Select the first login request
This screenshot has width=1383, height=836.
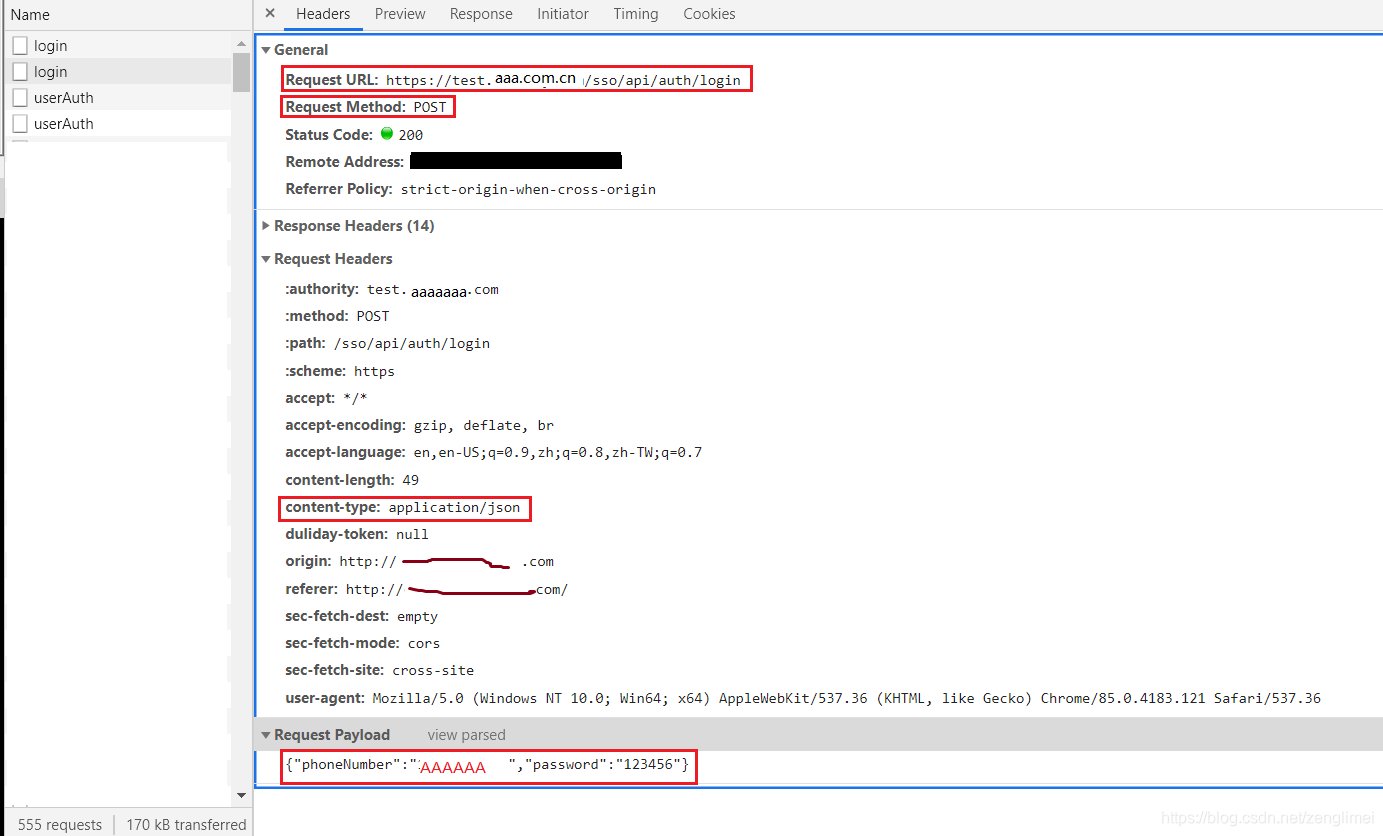click(120, 46)
